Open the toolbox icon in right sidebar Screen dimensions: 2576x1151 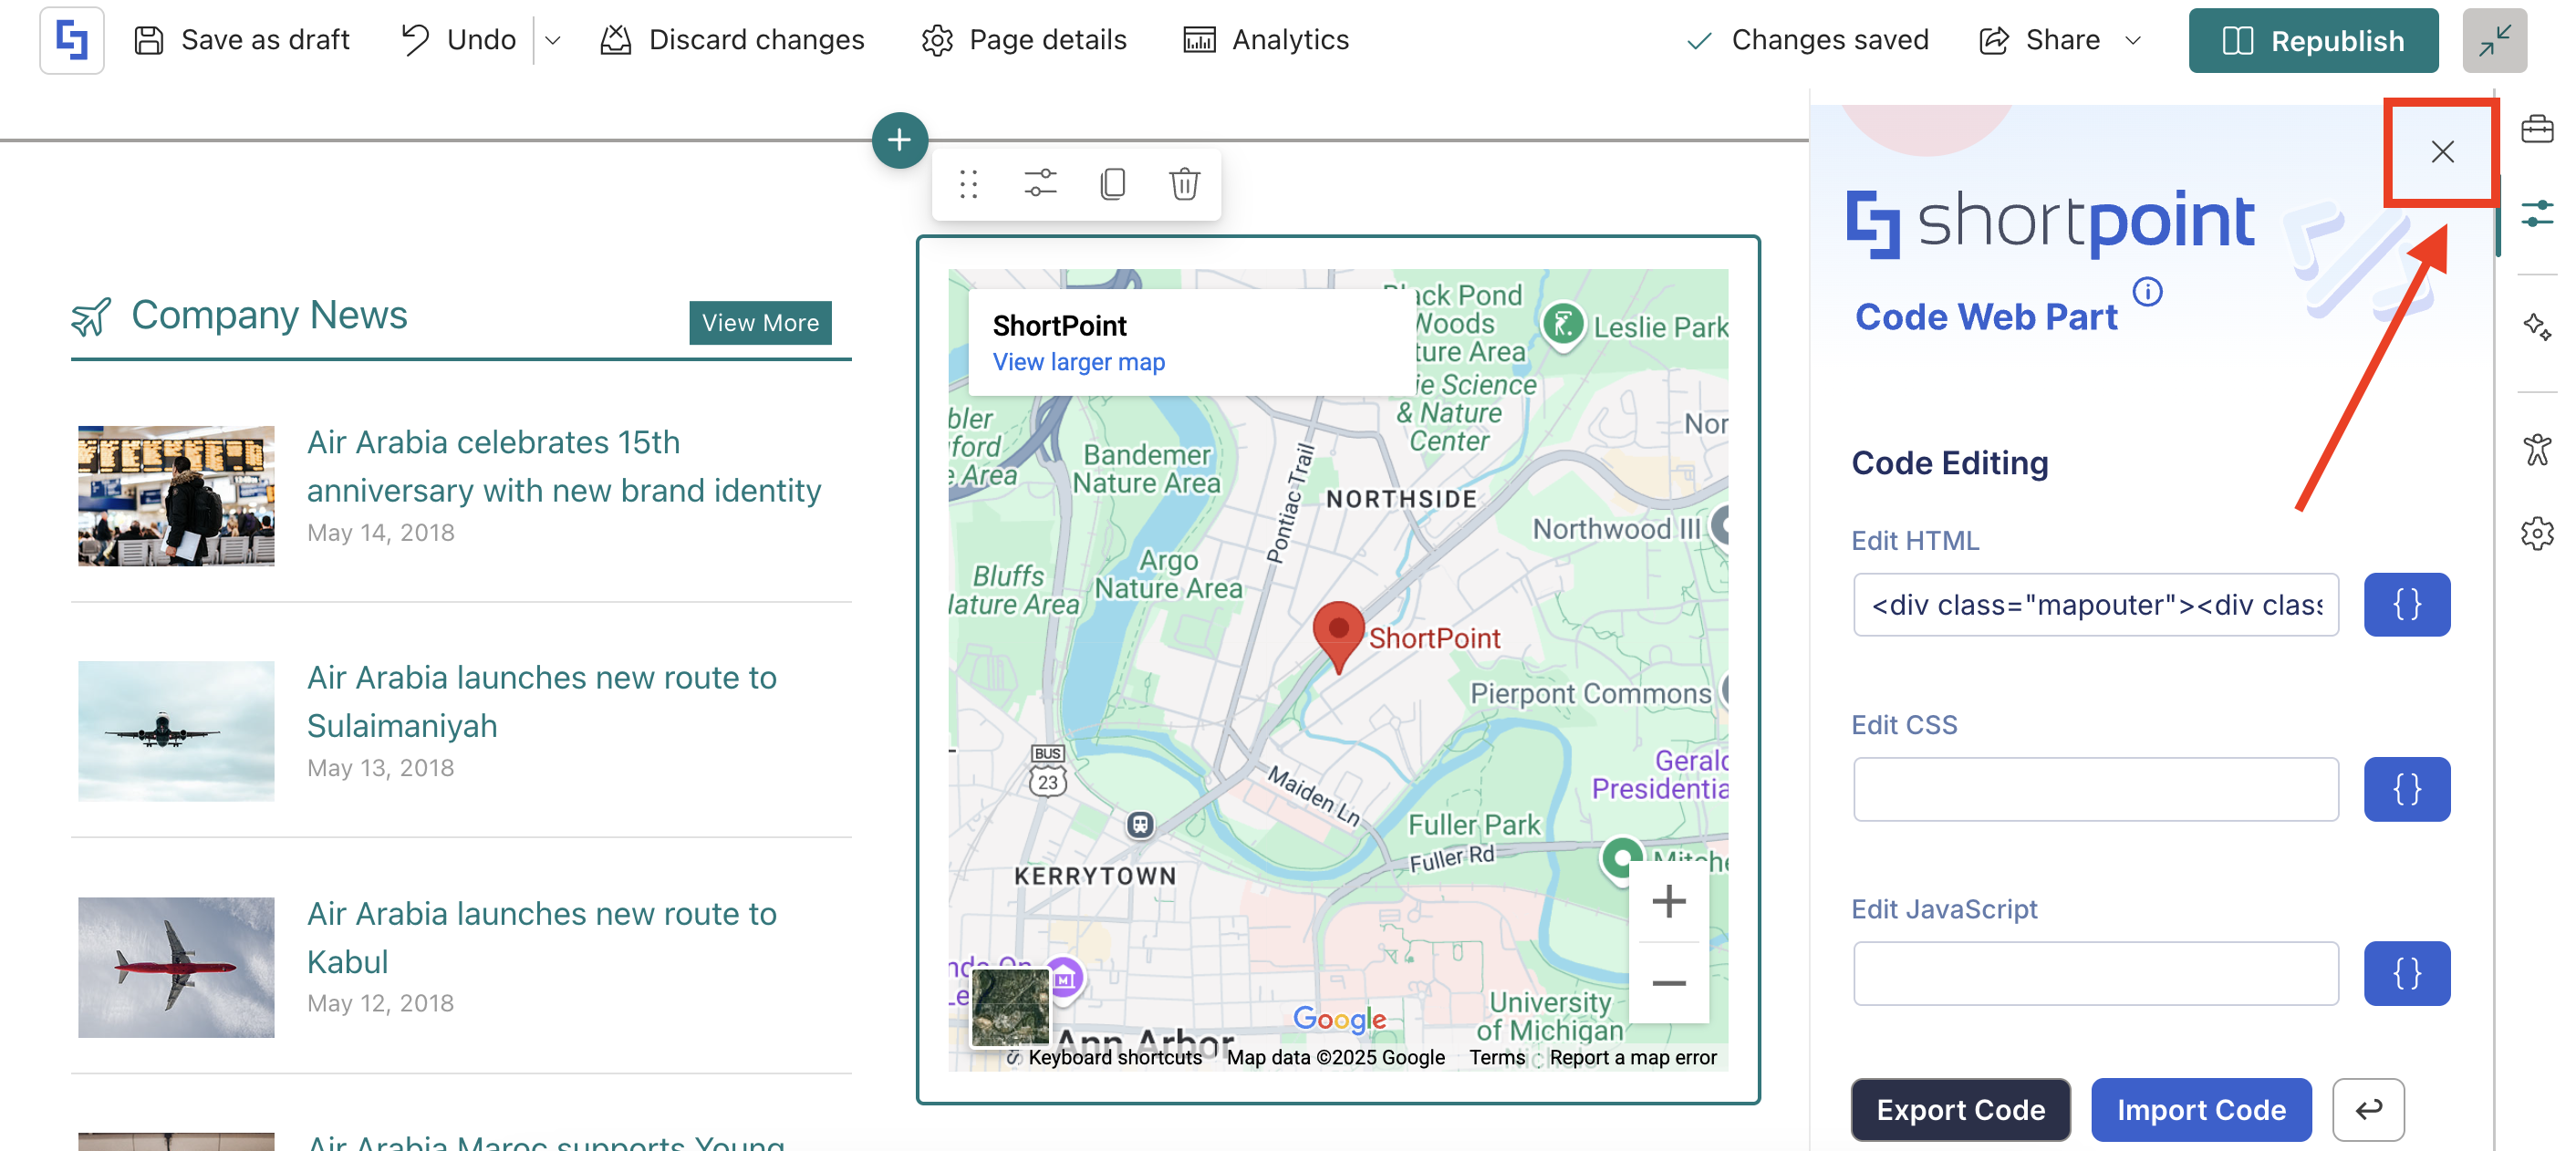2536,130
